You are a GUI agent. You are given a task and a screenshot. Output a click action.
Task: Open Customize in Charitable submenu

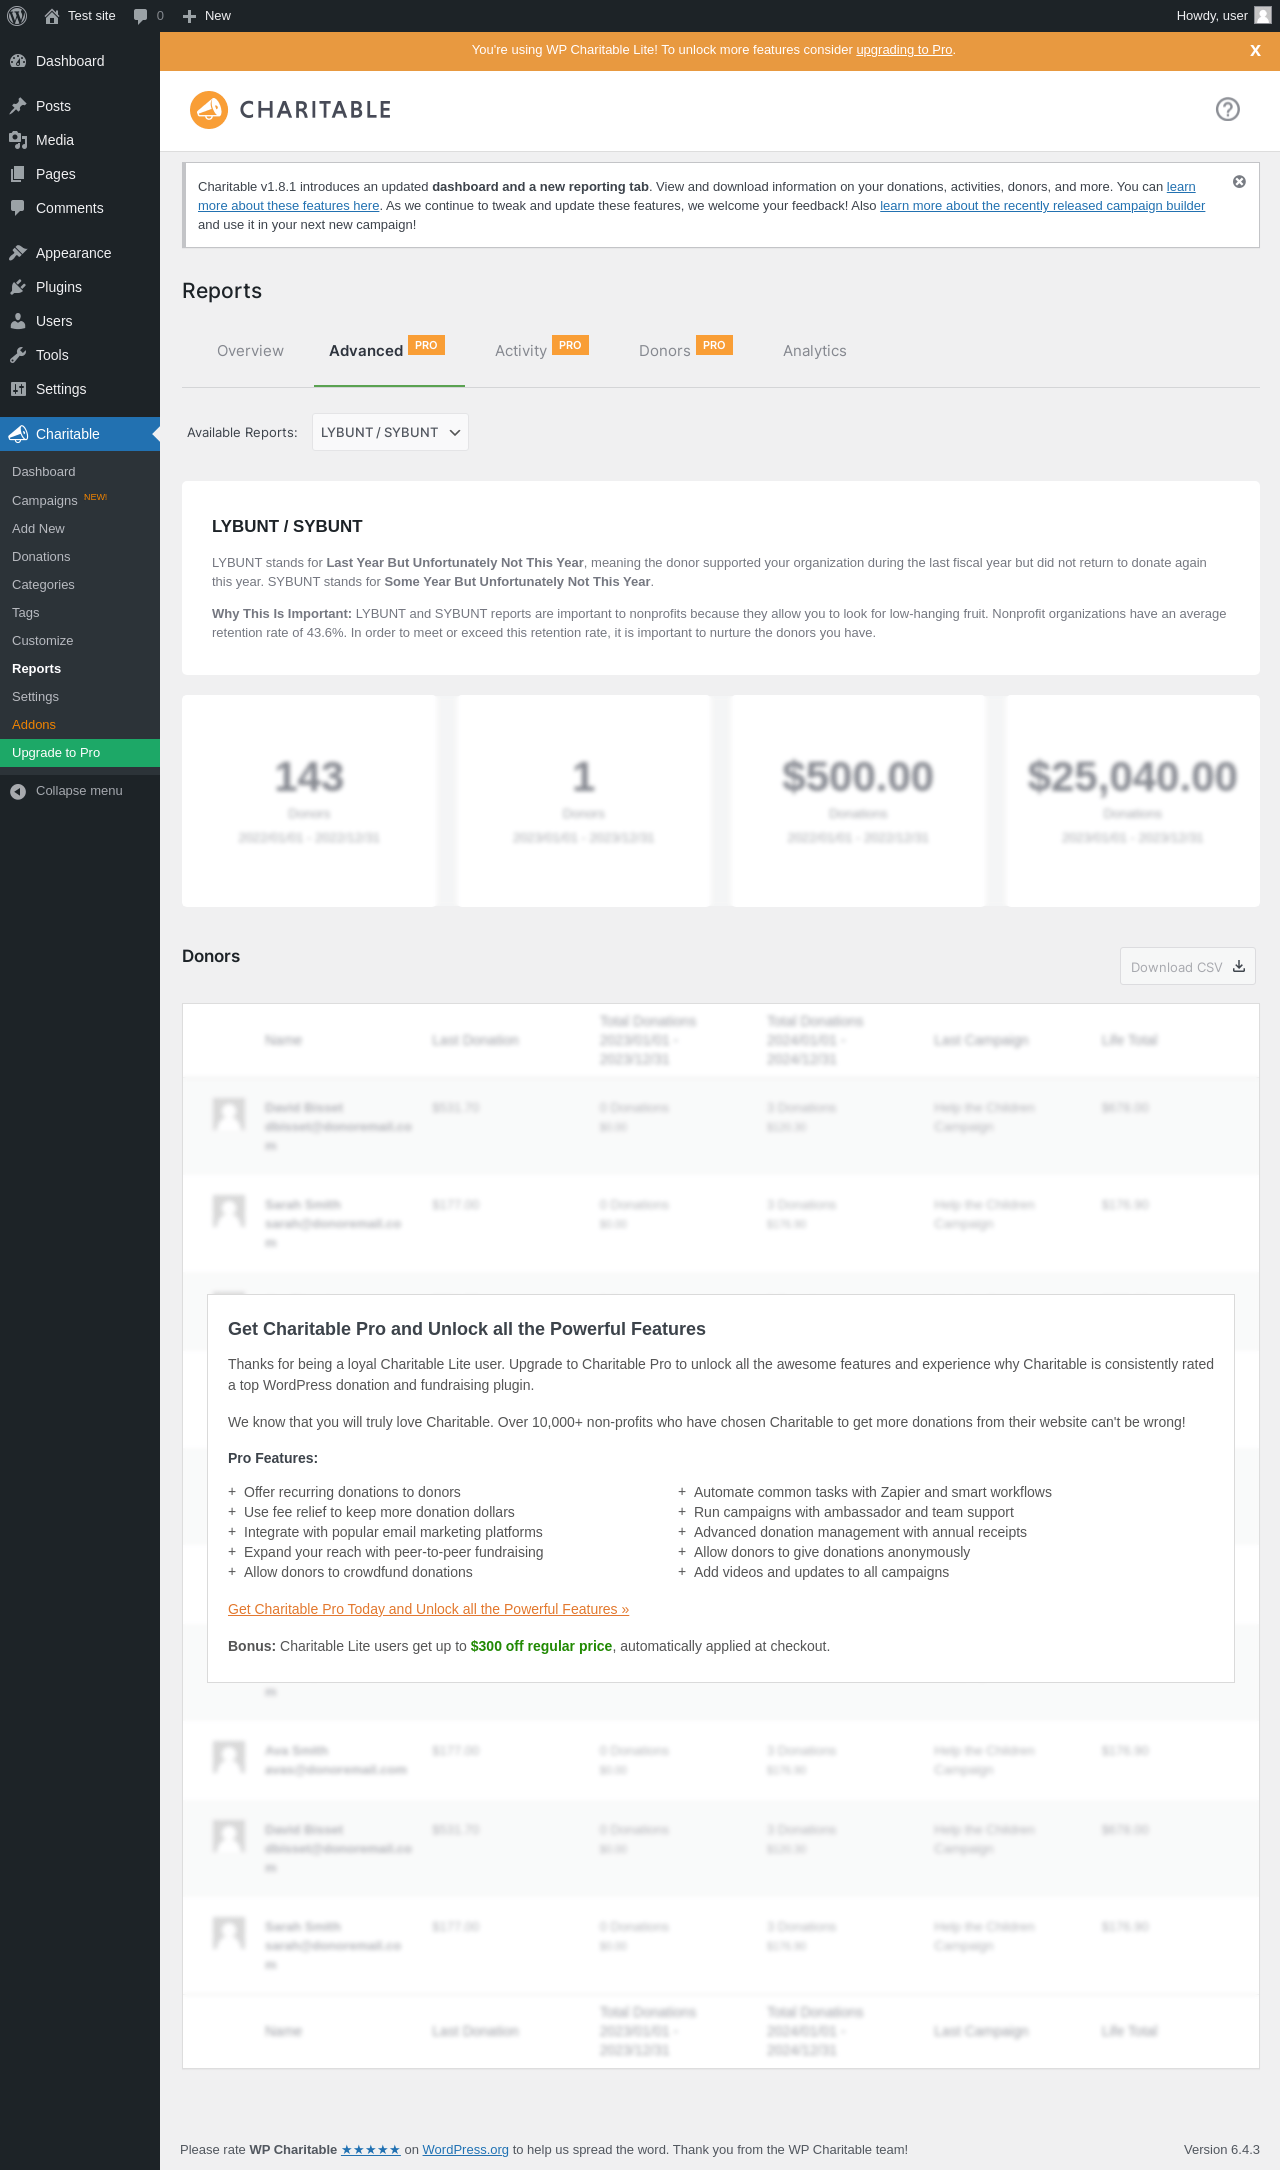click(x=80, y=640)
